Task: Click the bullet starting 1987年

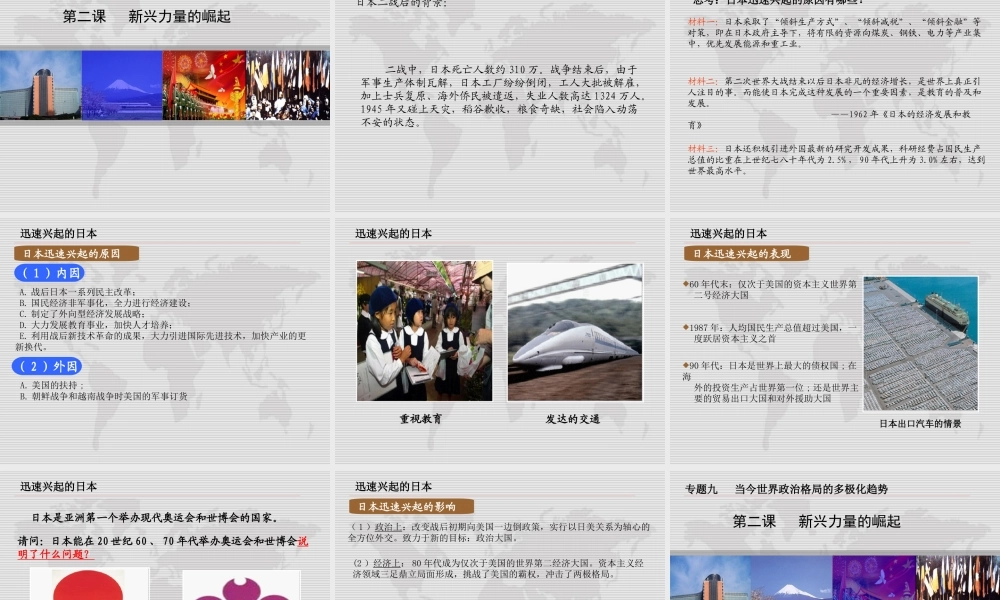Action: point(770,333)
